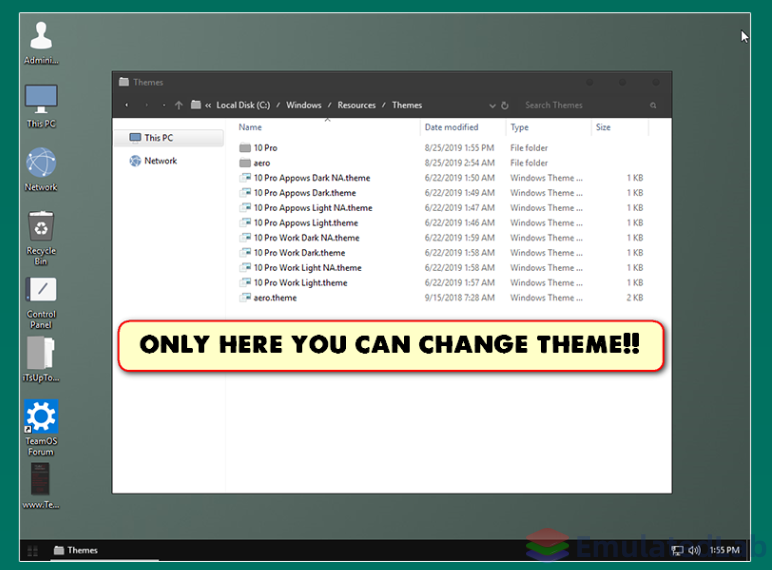772x570 pixels.
Task: Click Resources breadcrumb in address bar
Action: (356, 105)
